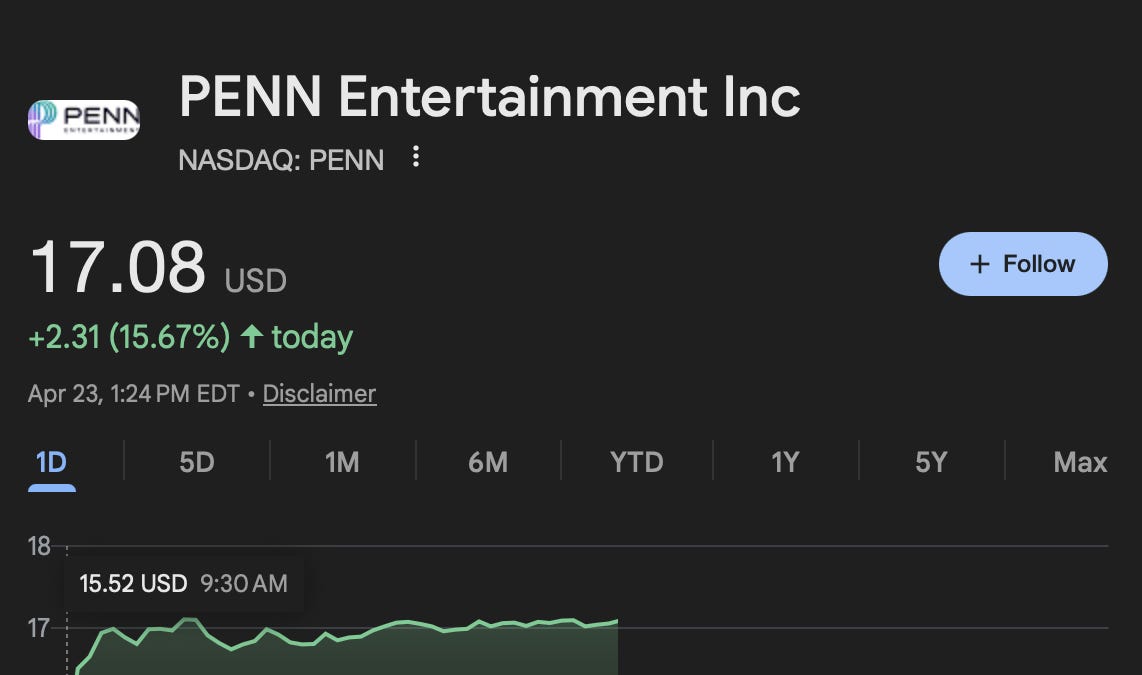The height and width of the screenshot is (675, 1142).
Task: Show the 5Y price history
Action: [930, 462]
